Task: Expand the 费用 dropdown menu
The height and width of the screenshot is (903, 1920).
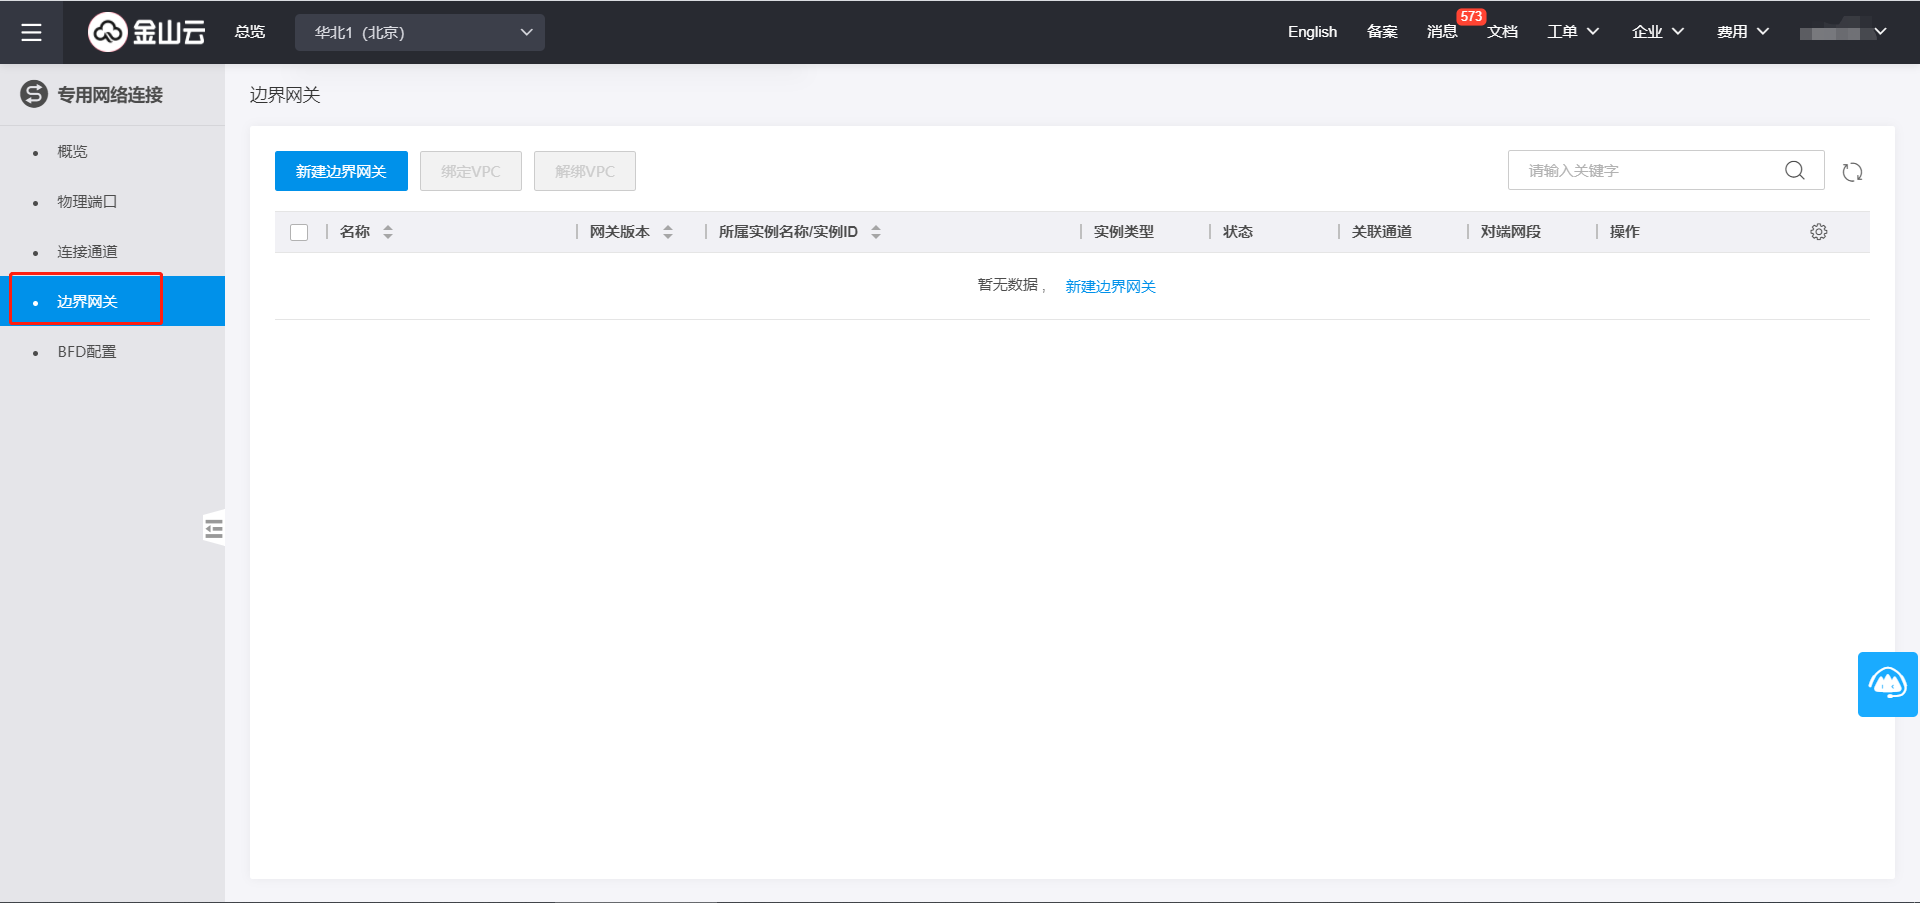Action: click(x=1743, y=32)
